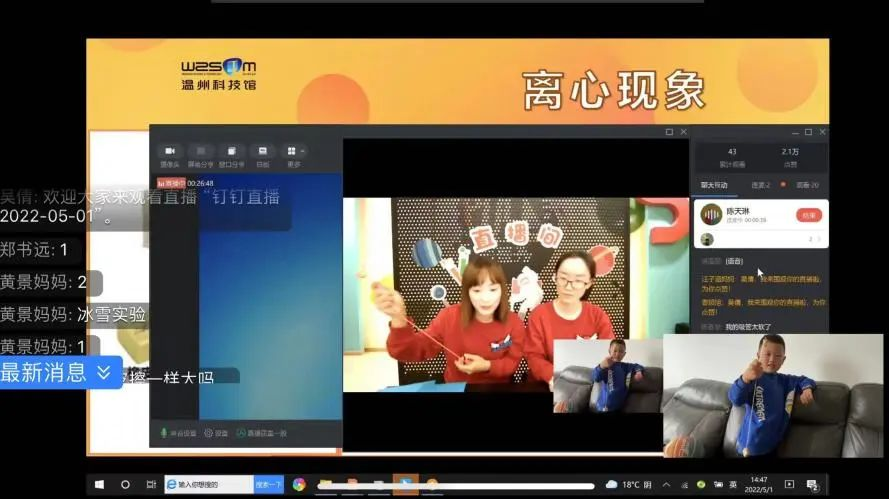This screenshot has height=499, width=889.
Task: Open Task View on taskbar
Action: 151,484
